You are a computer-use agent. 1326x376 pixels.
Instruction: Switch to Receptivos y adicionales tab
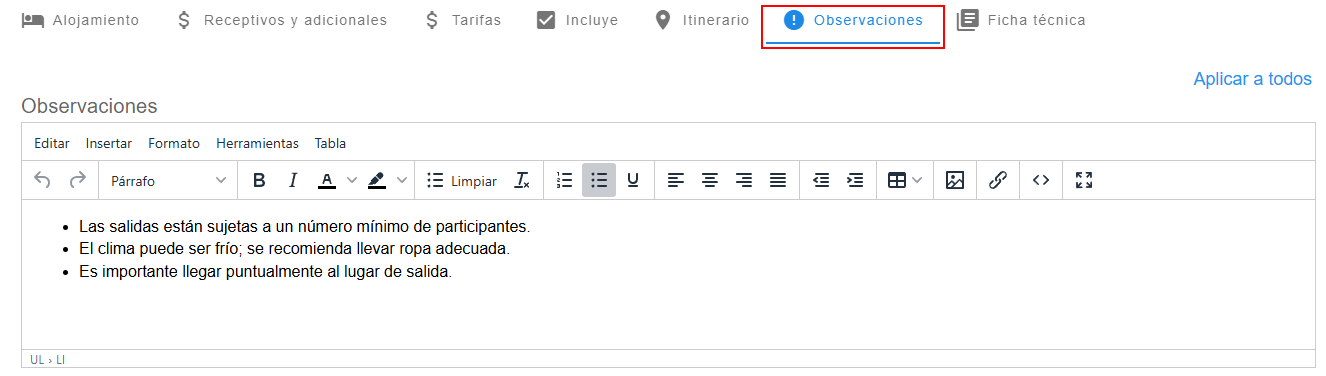(x=281, y=20)
